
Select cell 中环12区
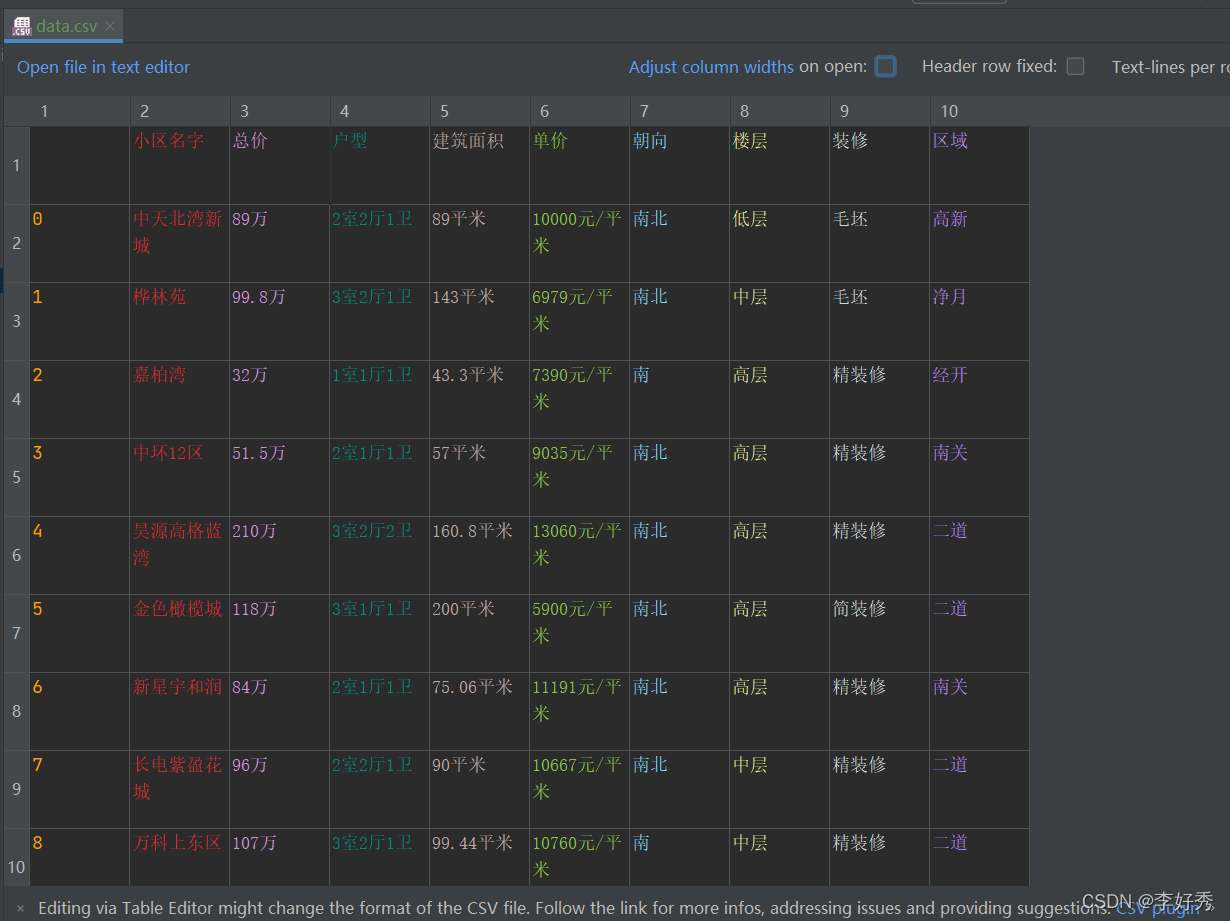180,477
